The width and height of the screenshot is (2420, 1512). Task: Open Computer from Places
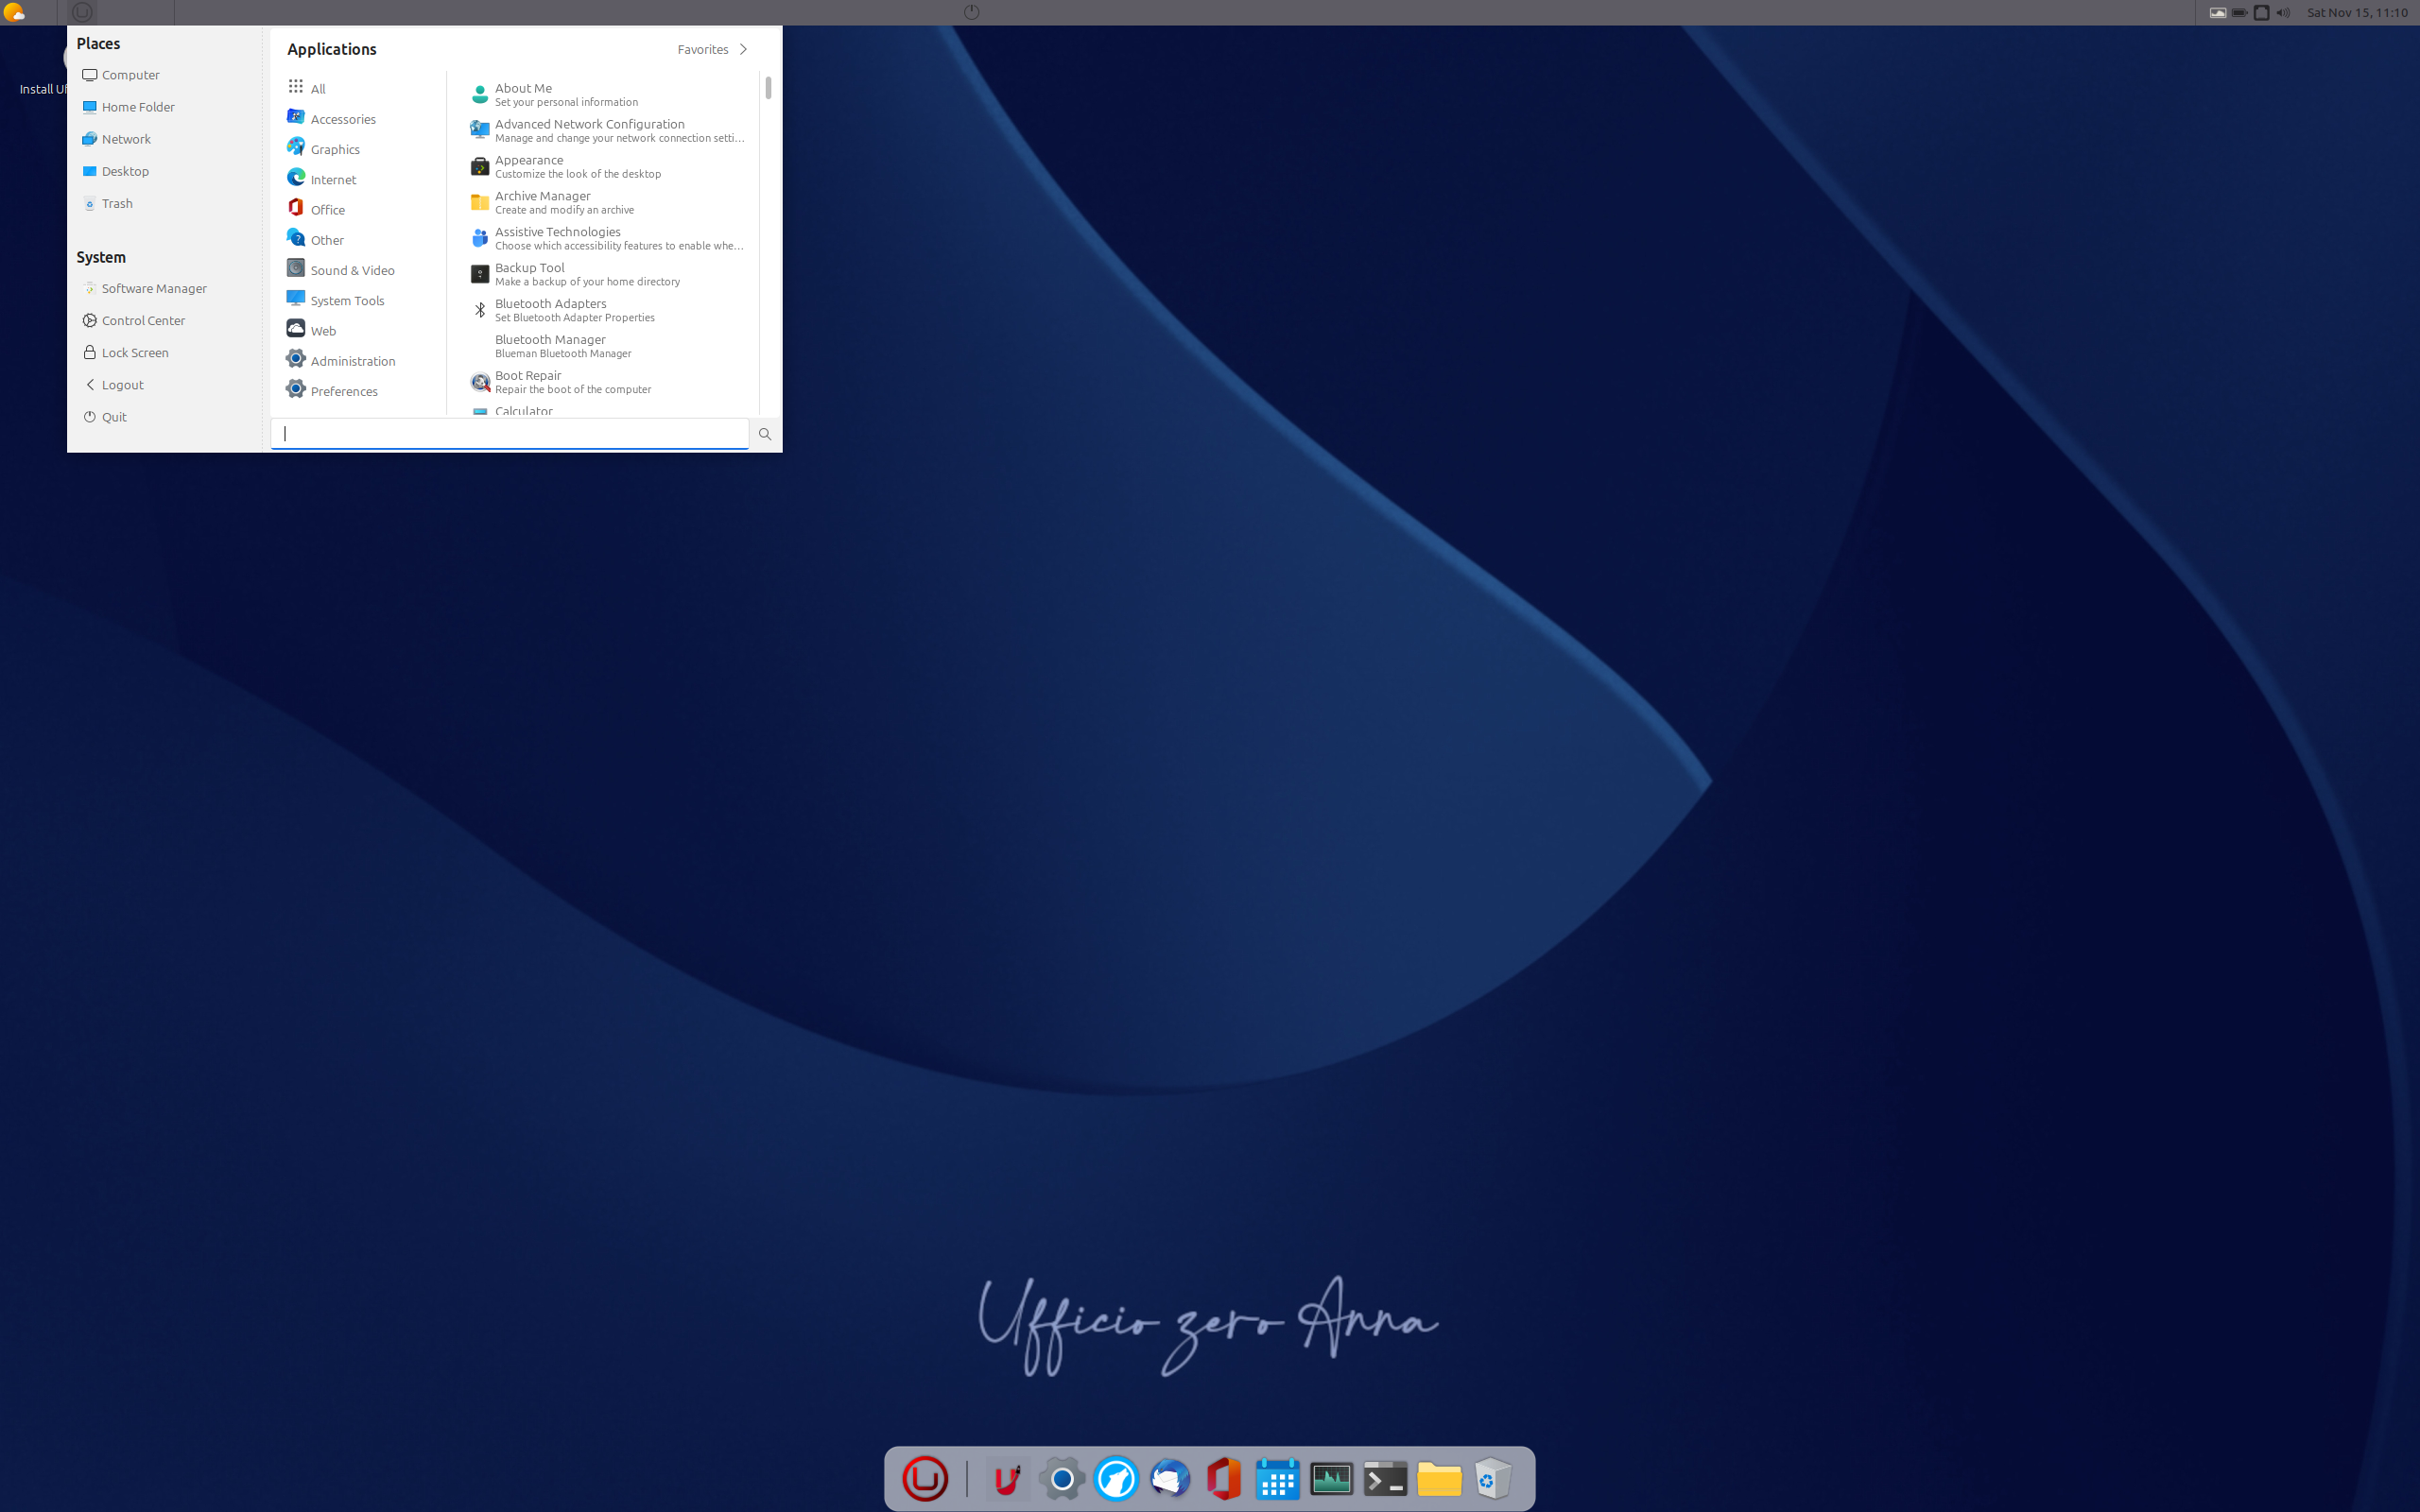(x=164, y=75)
